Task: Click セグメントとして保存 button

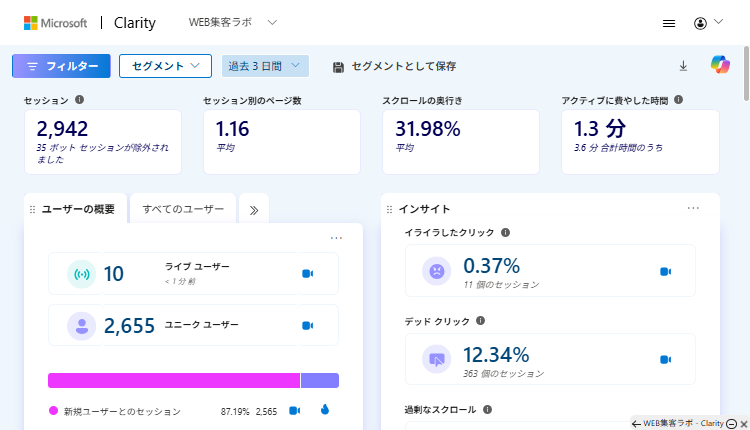Action: (394, 66)
